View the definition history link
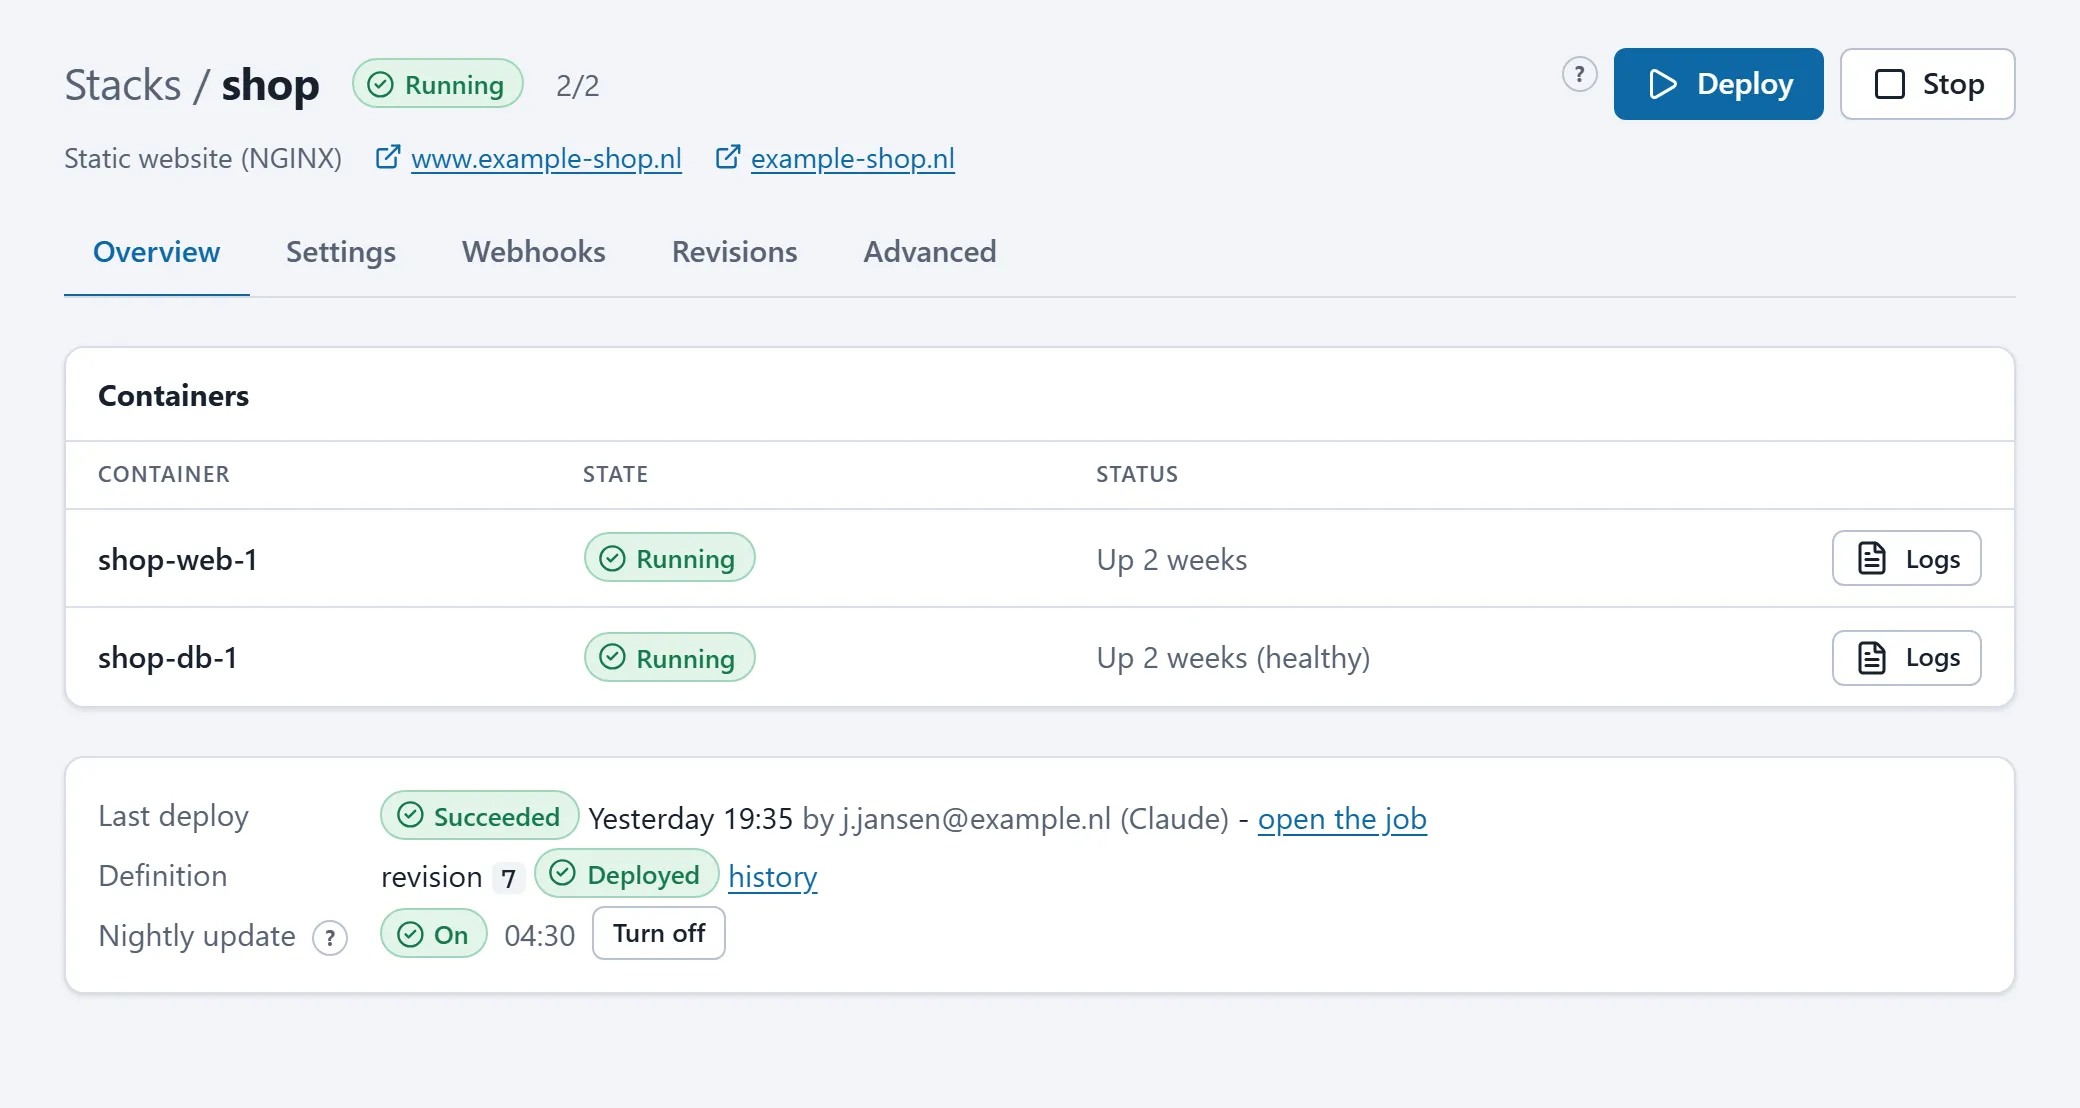The width and height of the screenshot is (2080, 1108). (x=773, y=877)
